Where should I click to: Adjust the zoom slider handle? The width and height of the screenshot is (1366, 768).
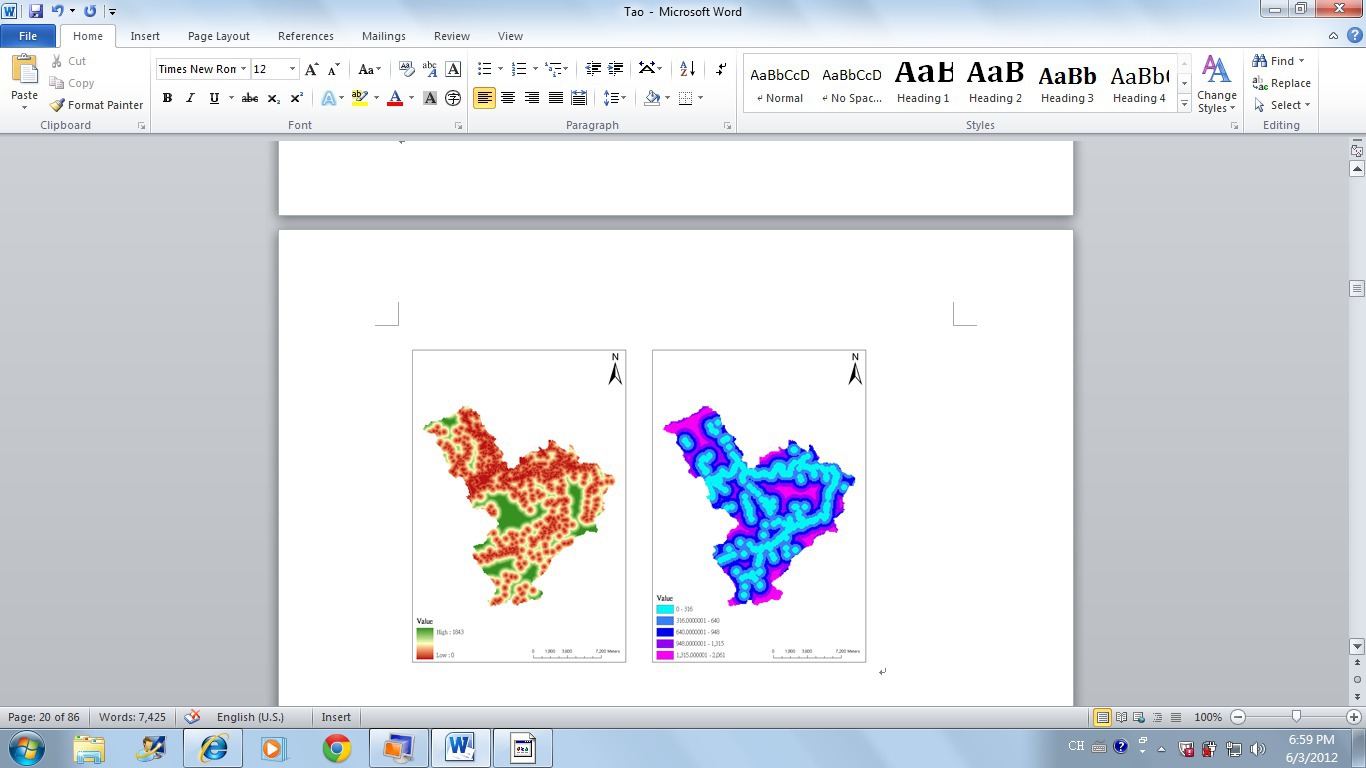pyautogui.click(x=1296, y=717)
